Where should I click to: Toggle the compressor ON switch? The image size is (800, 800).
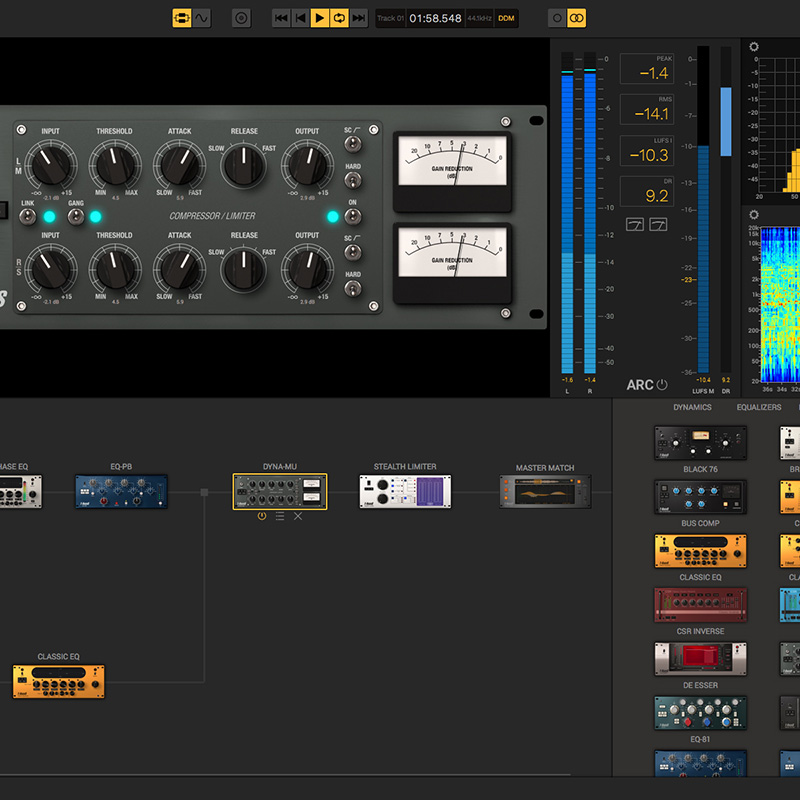pyautogui.click(x=352, y=216)
